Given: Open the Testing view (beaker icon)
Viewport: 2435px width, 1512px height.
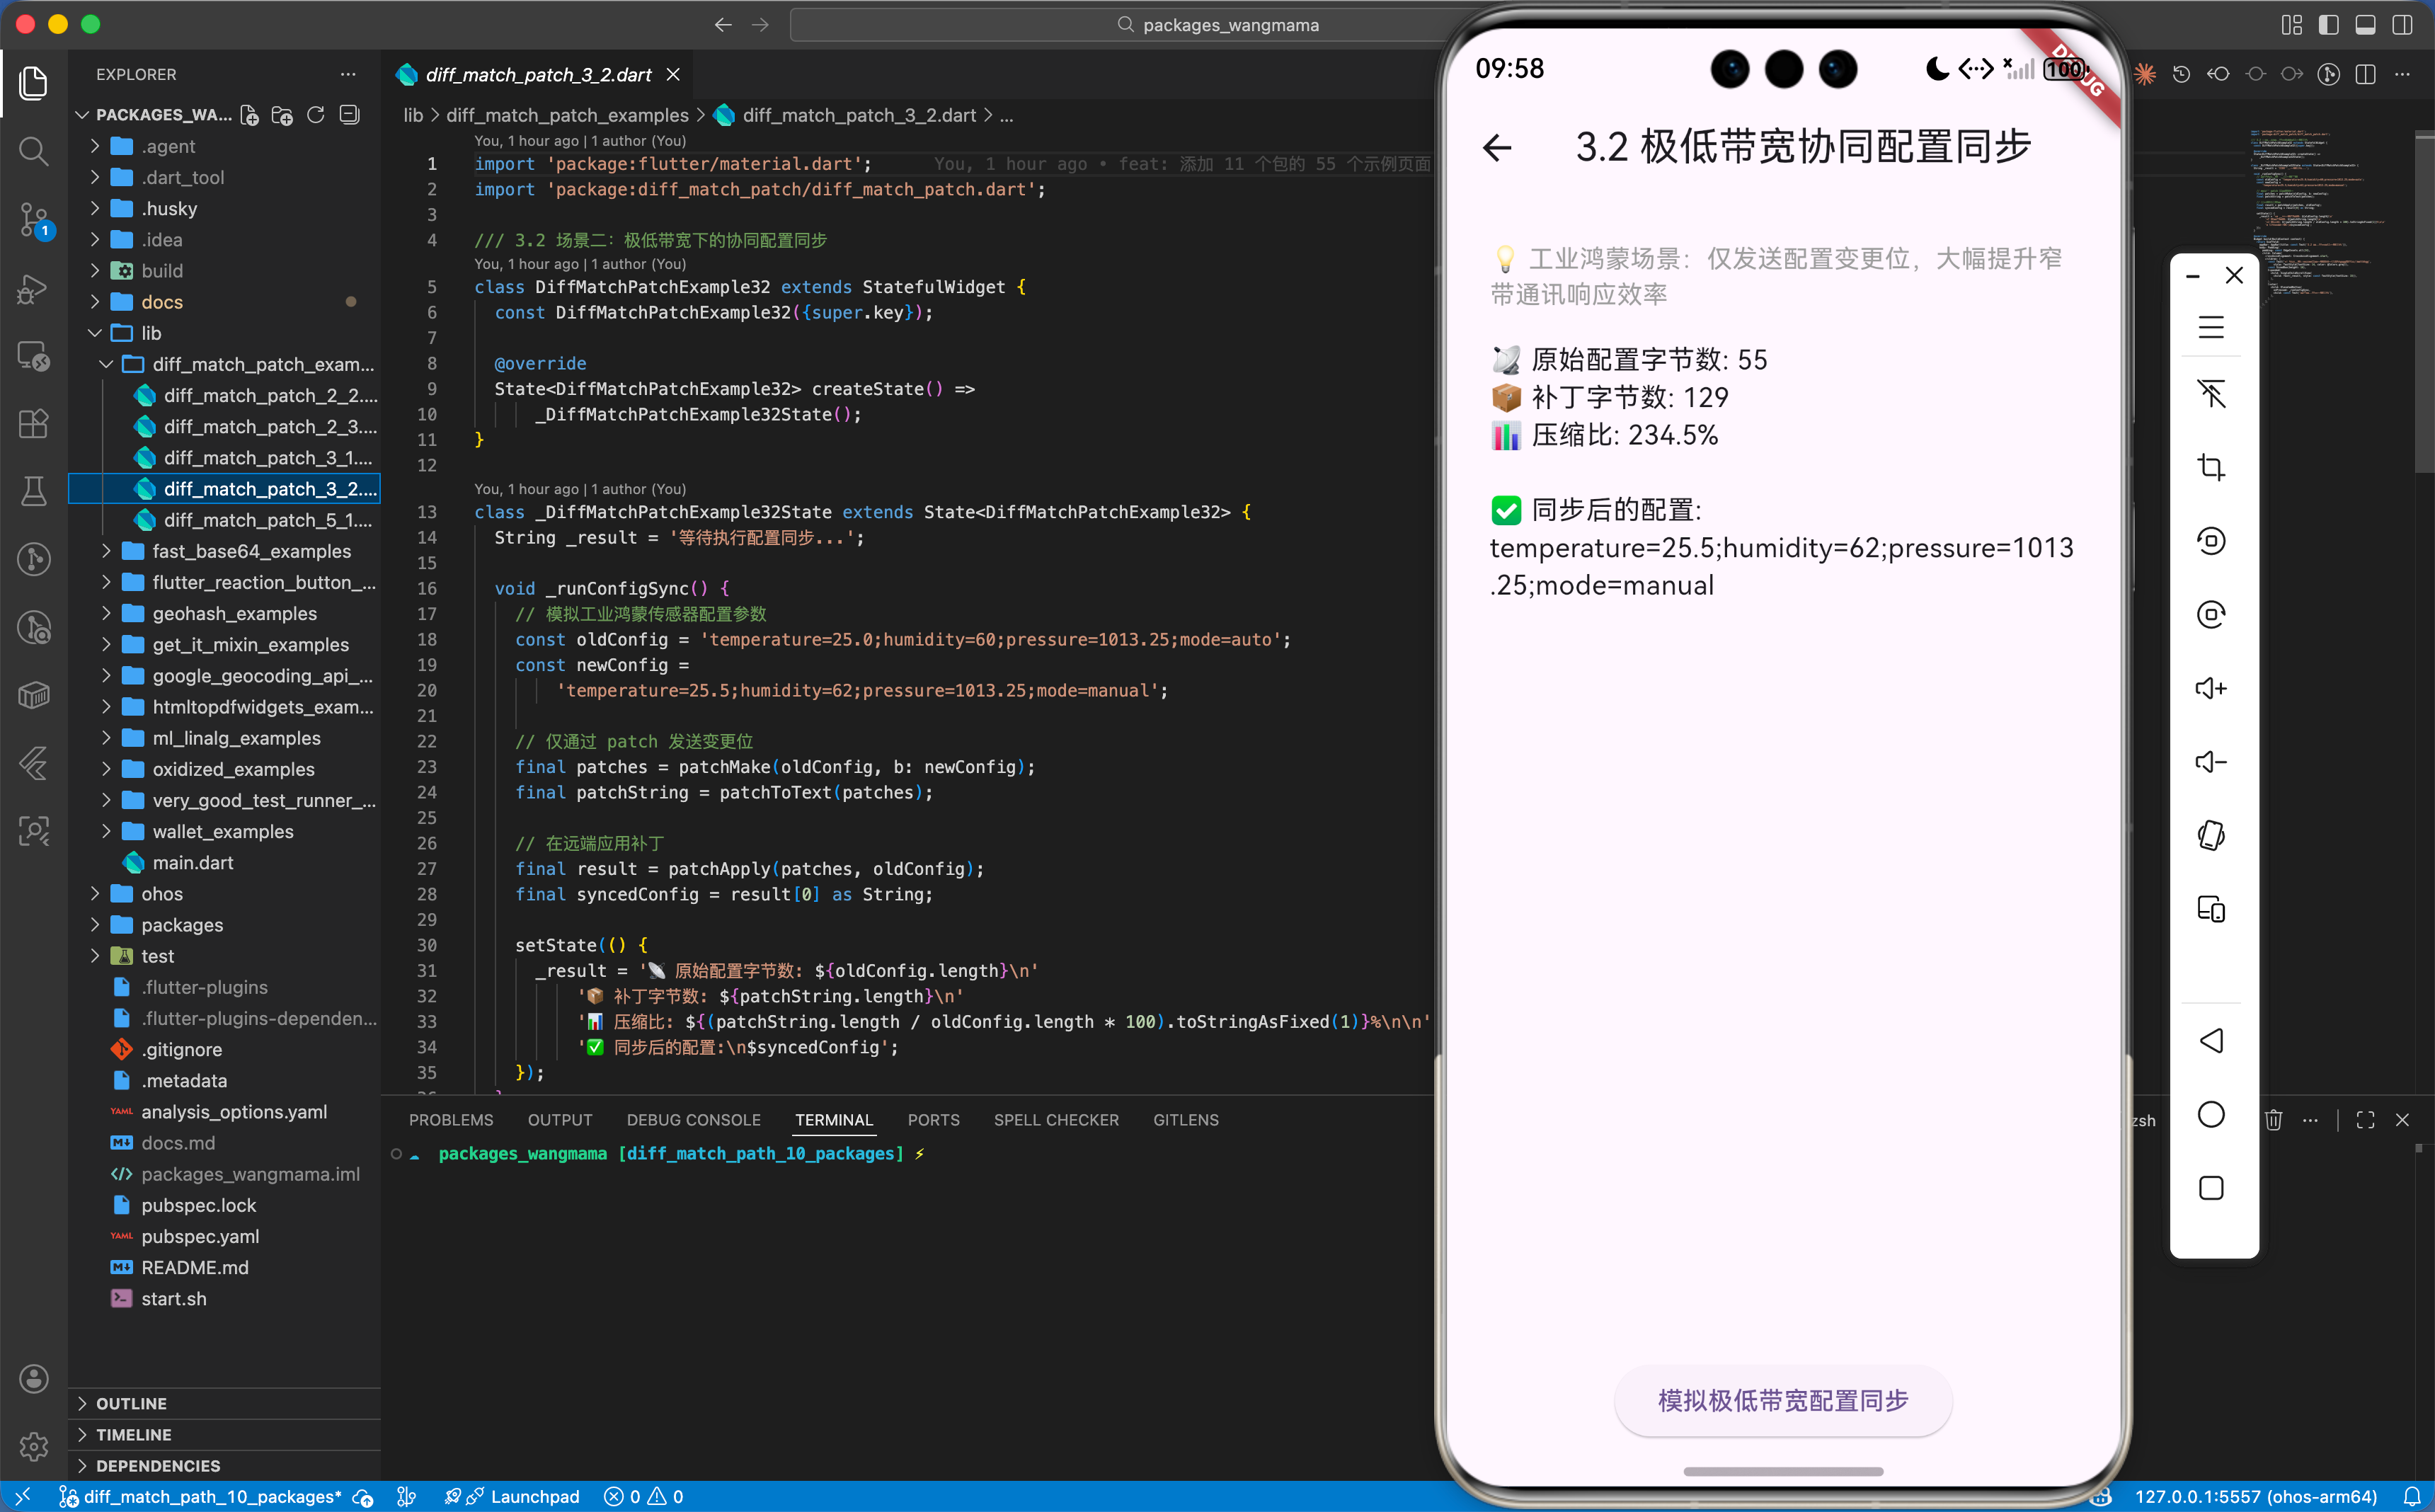Looking at the screenshot, I should pyautogui.click(x=33, y=491).
